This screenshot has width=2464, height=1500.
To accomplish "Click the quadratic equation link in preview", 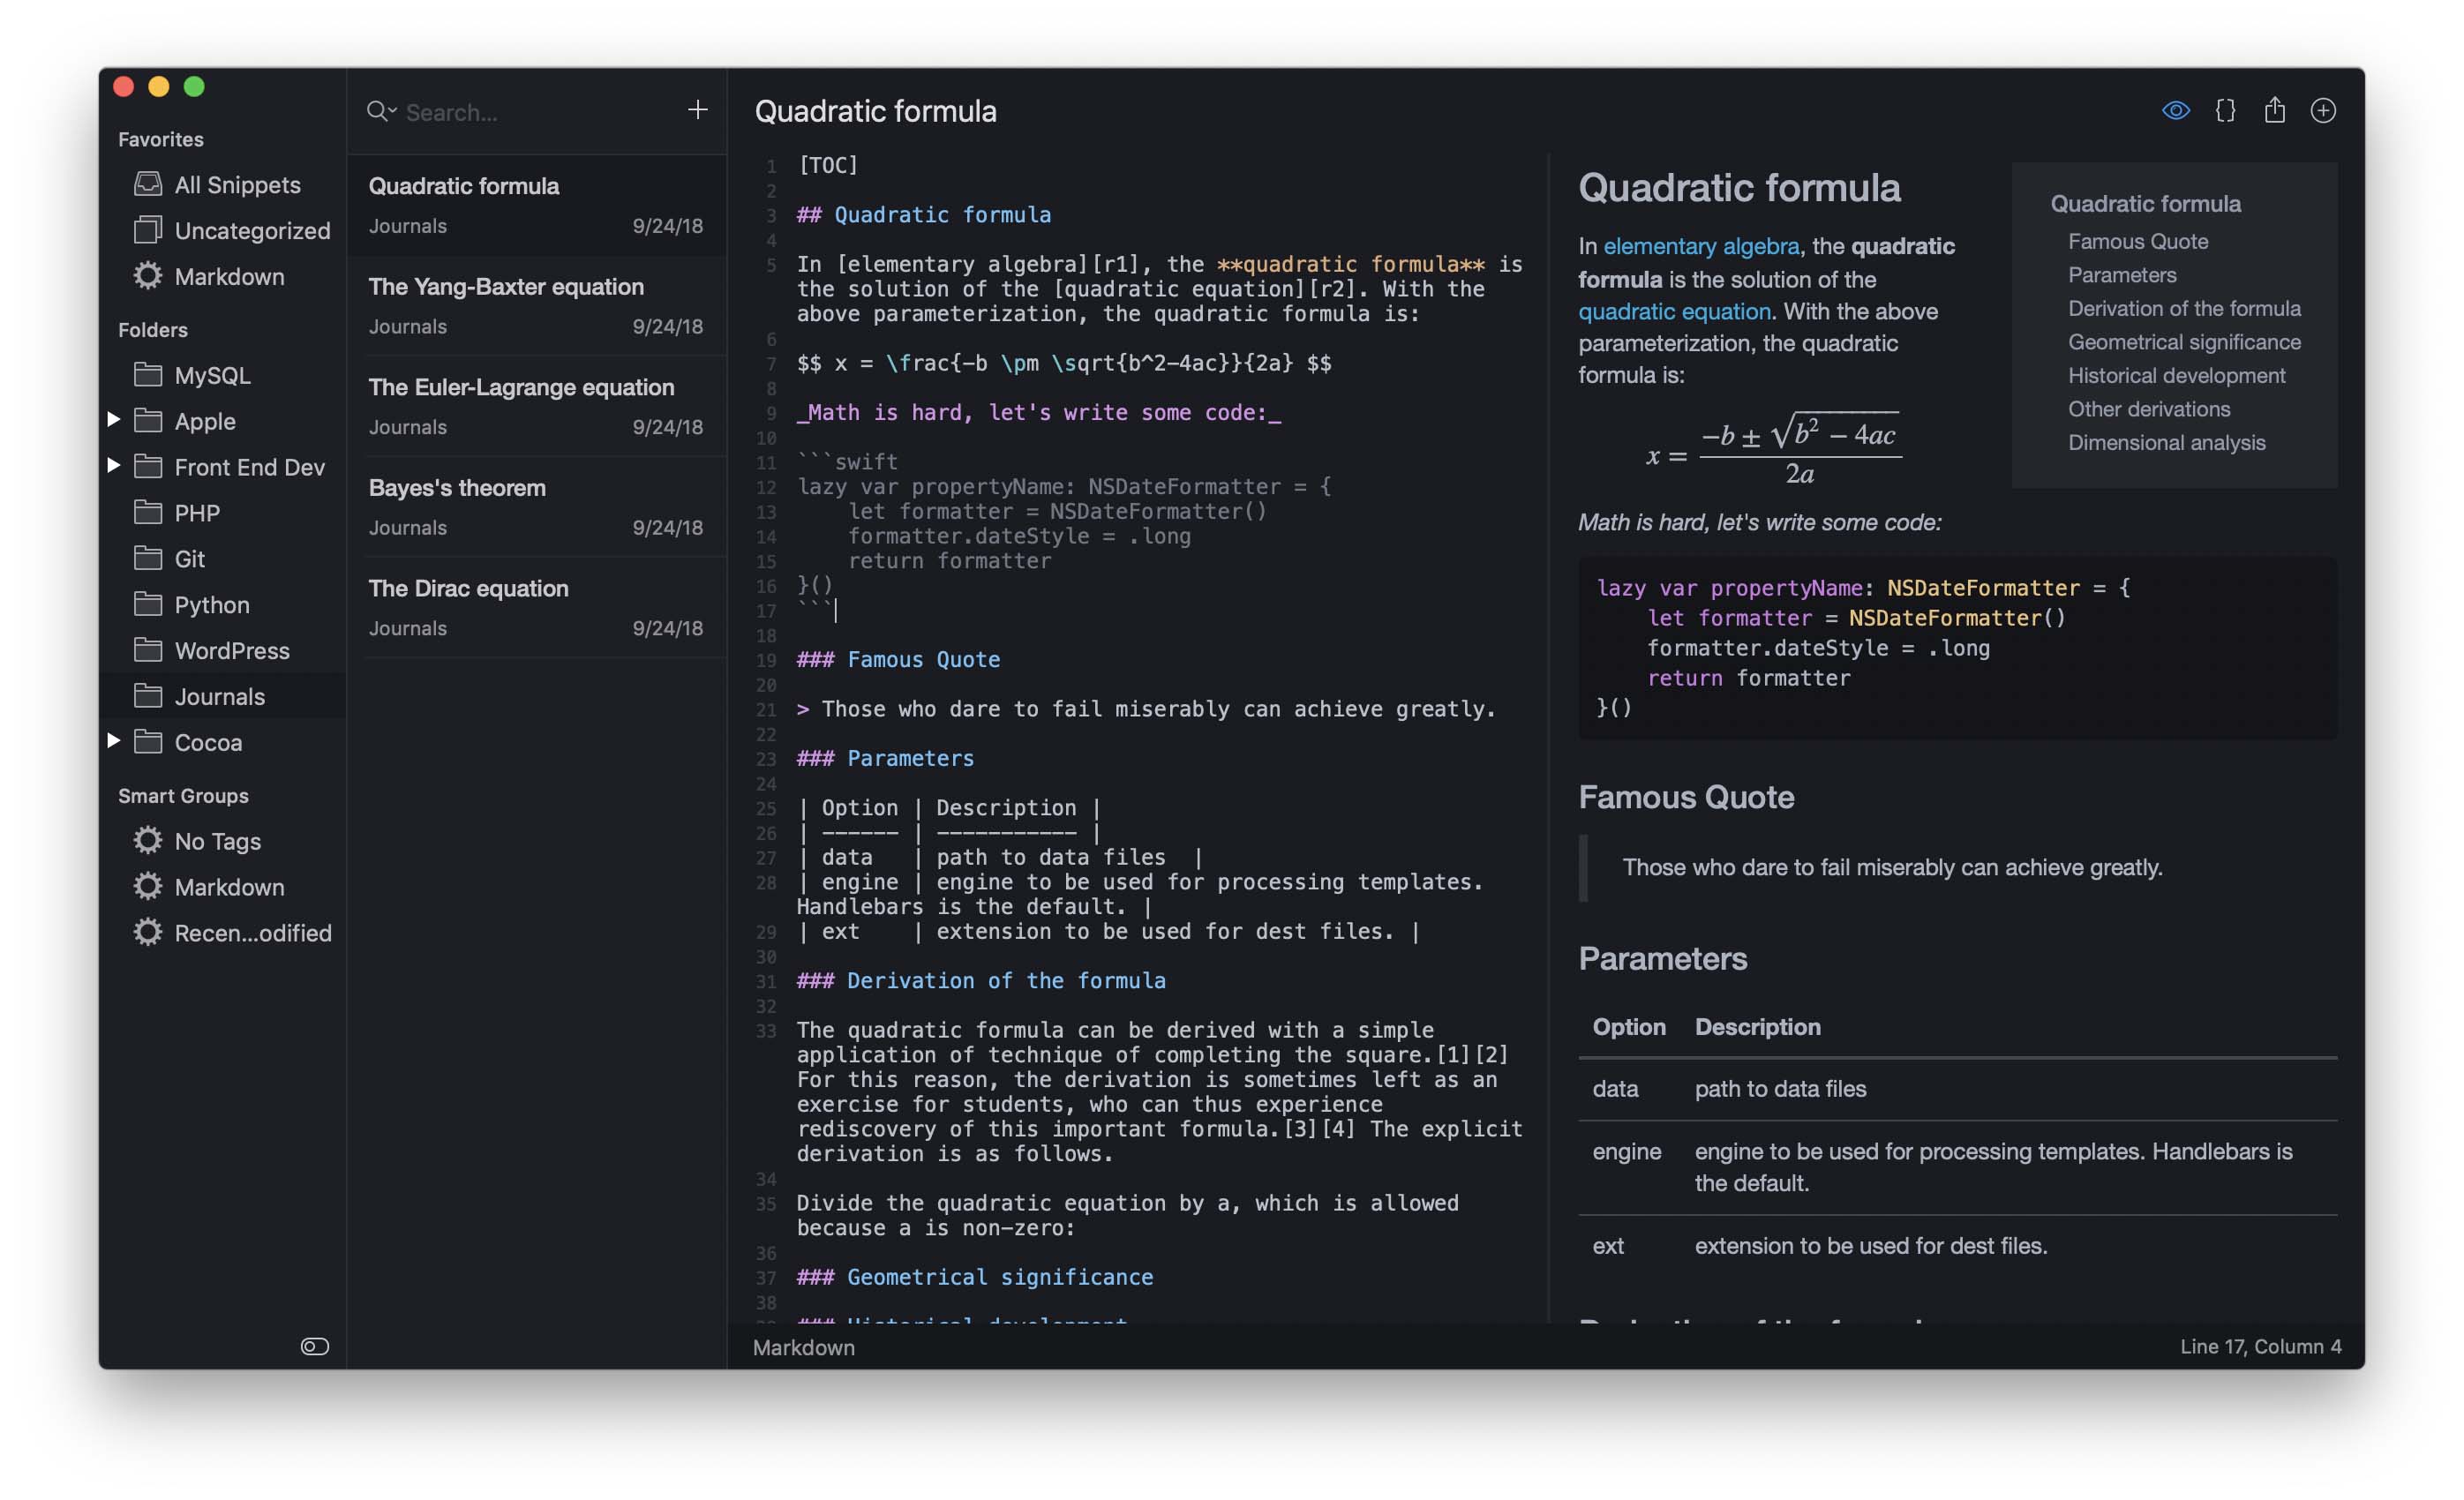I will 1674,311.
